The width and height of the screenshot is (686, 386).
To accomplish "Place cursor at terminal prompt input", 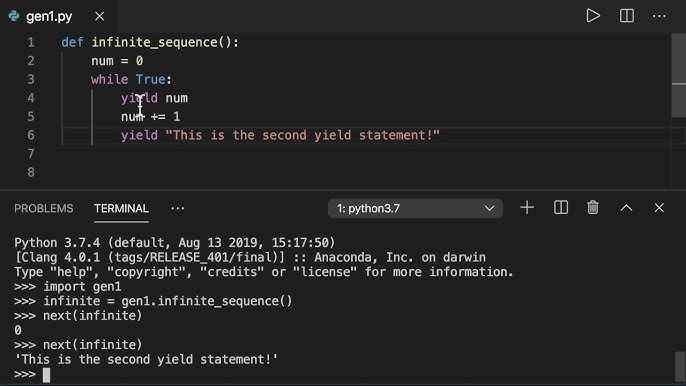I will click(46, 375).
